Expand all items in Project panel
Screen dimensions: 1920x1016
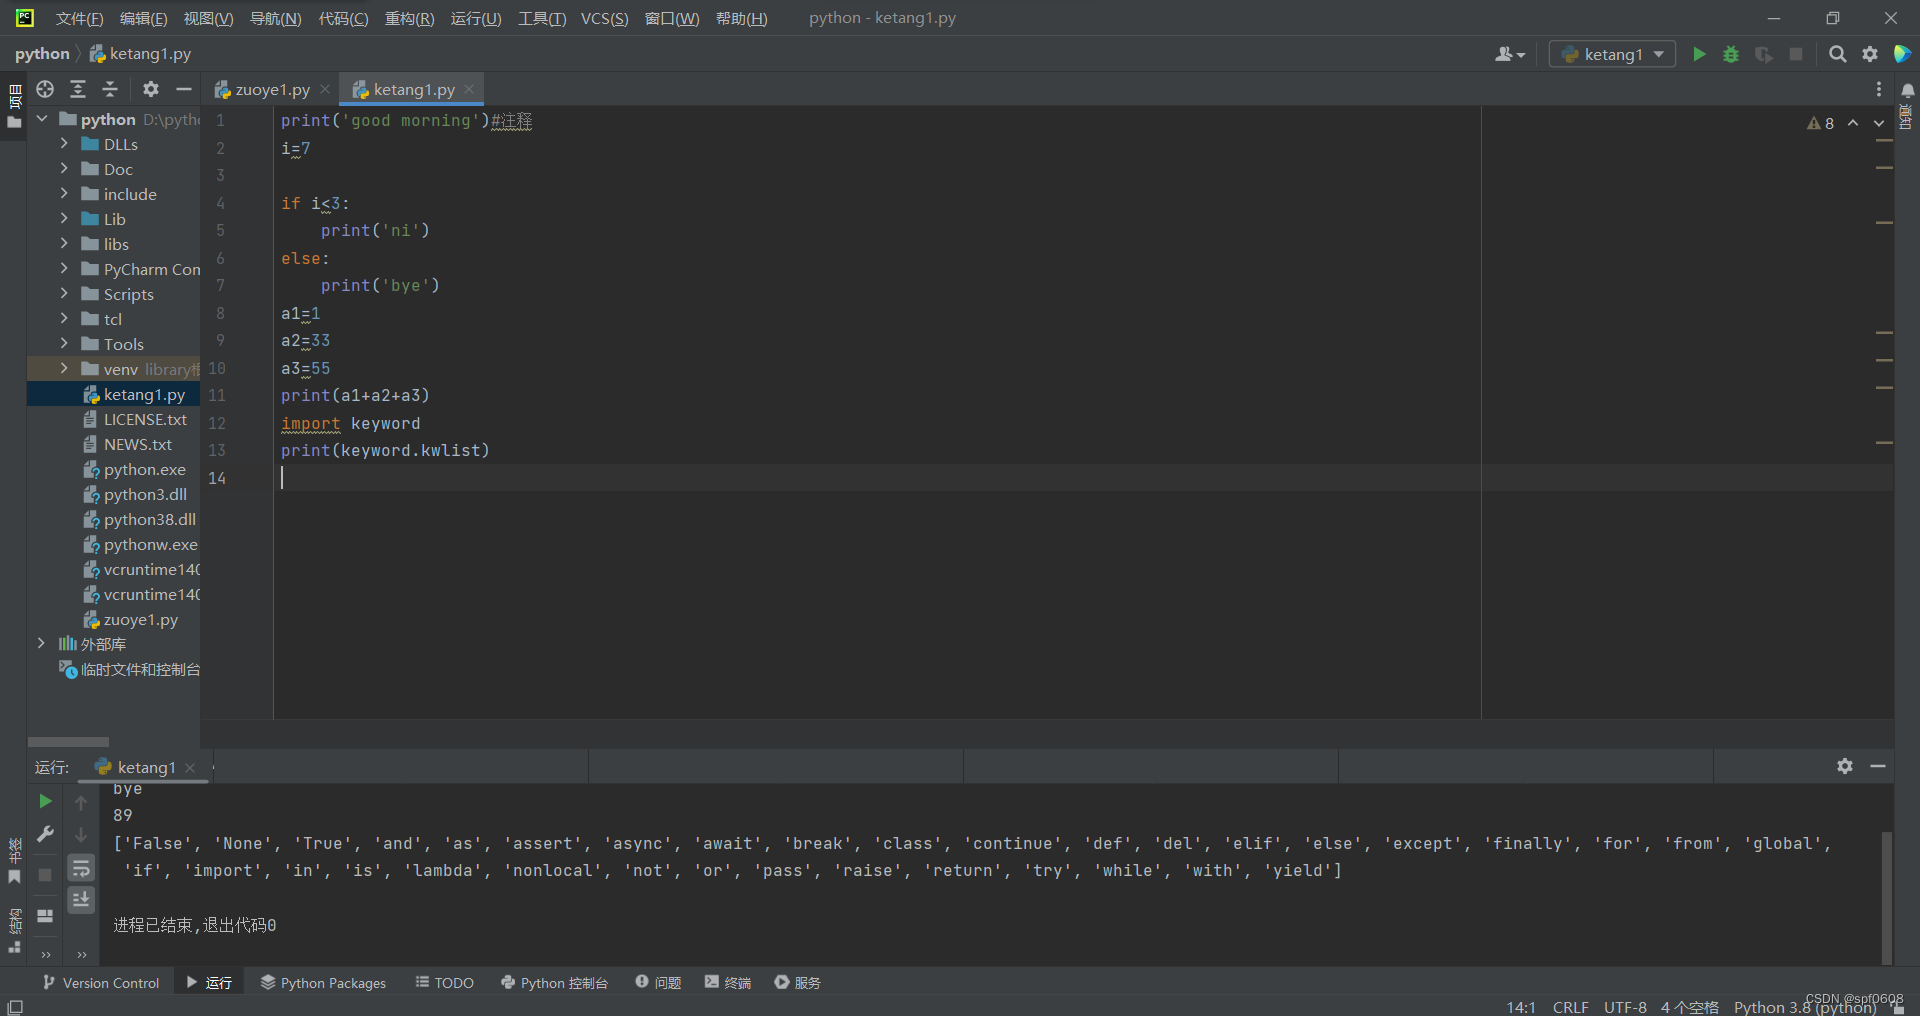[78, 89]
